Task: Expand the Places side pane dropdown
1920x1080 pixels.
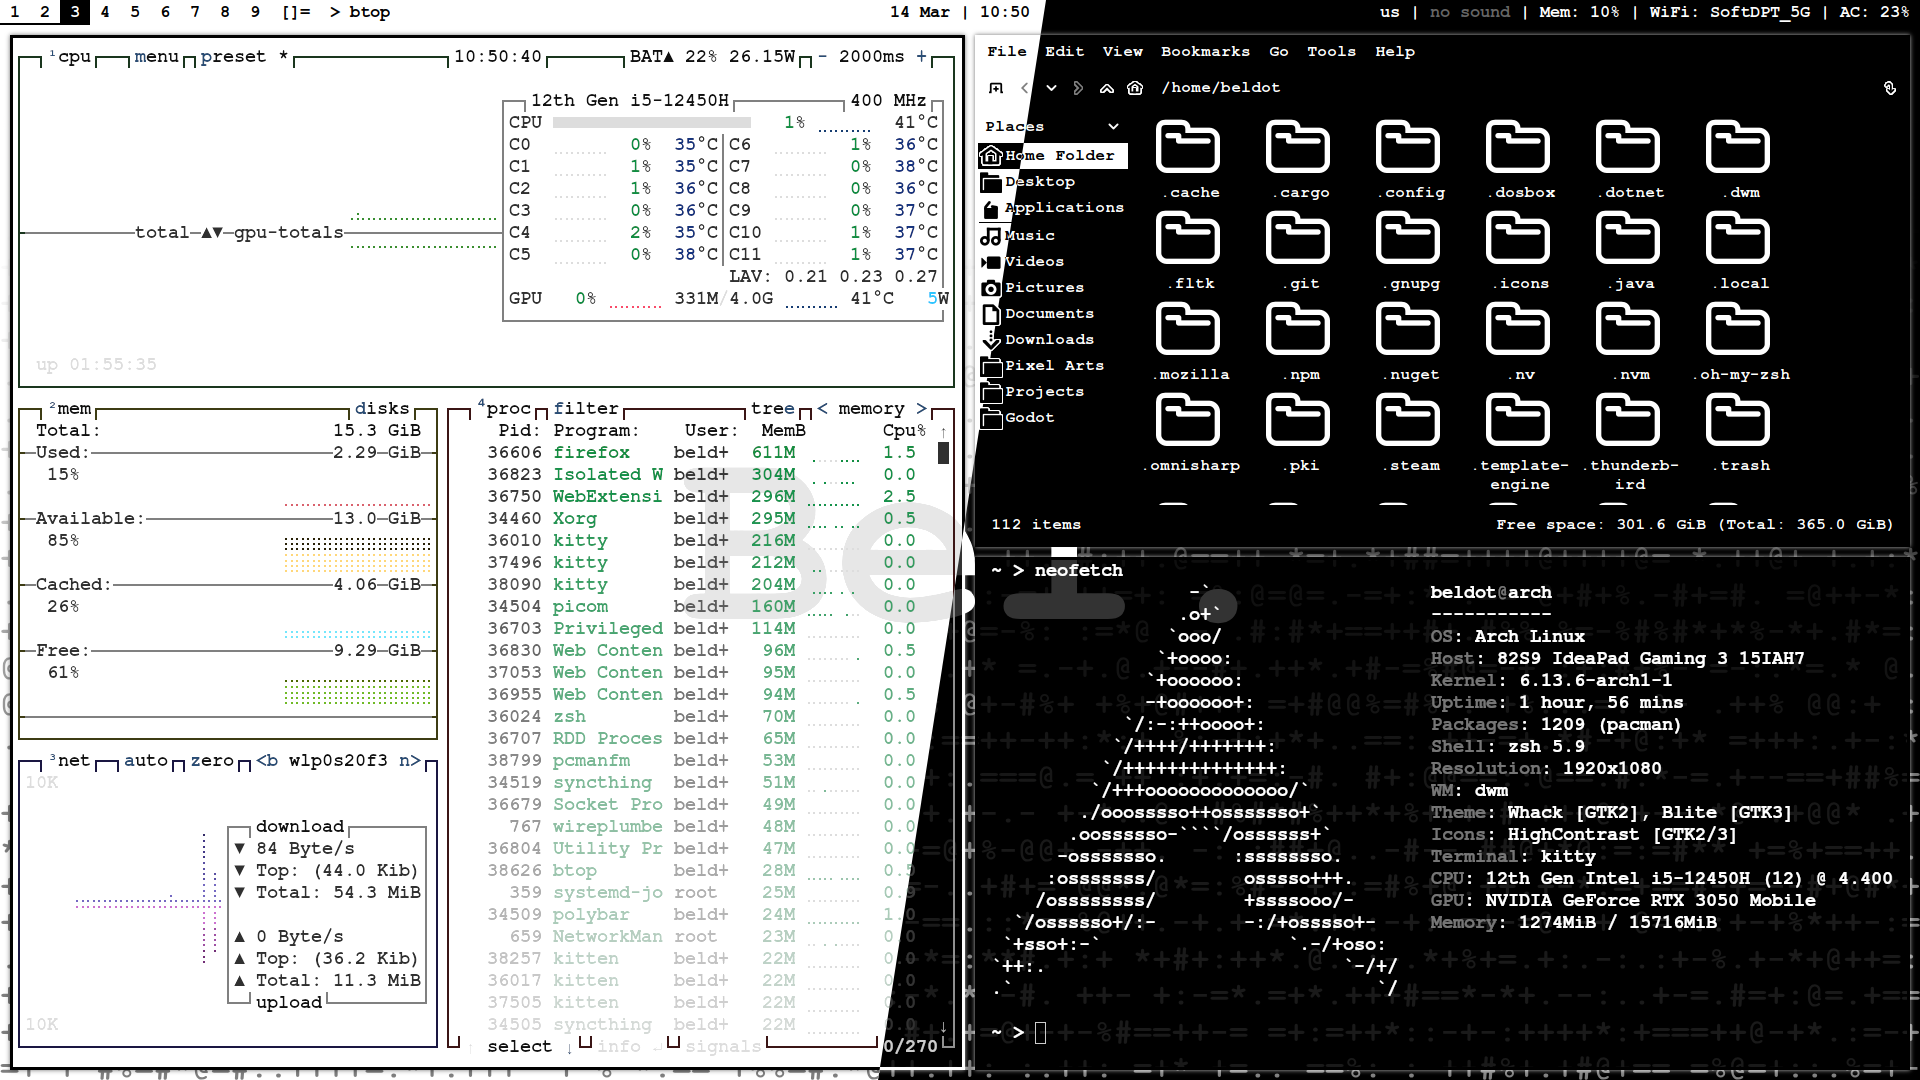Action: [1113, 126]
